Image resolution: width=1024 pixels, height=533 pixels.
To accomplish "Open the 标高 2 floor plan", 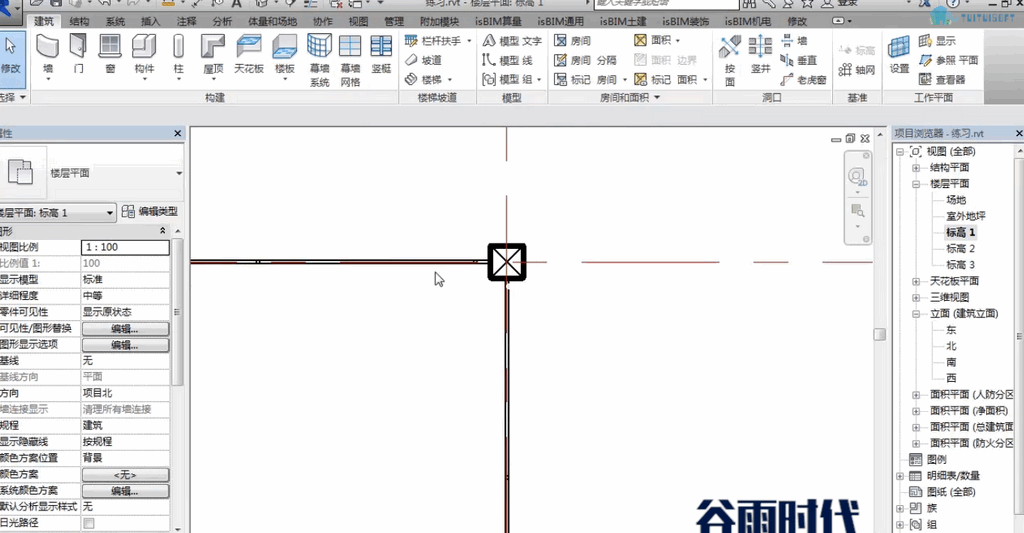I will point(960,249).
